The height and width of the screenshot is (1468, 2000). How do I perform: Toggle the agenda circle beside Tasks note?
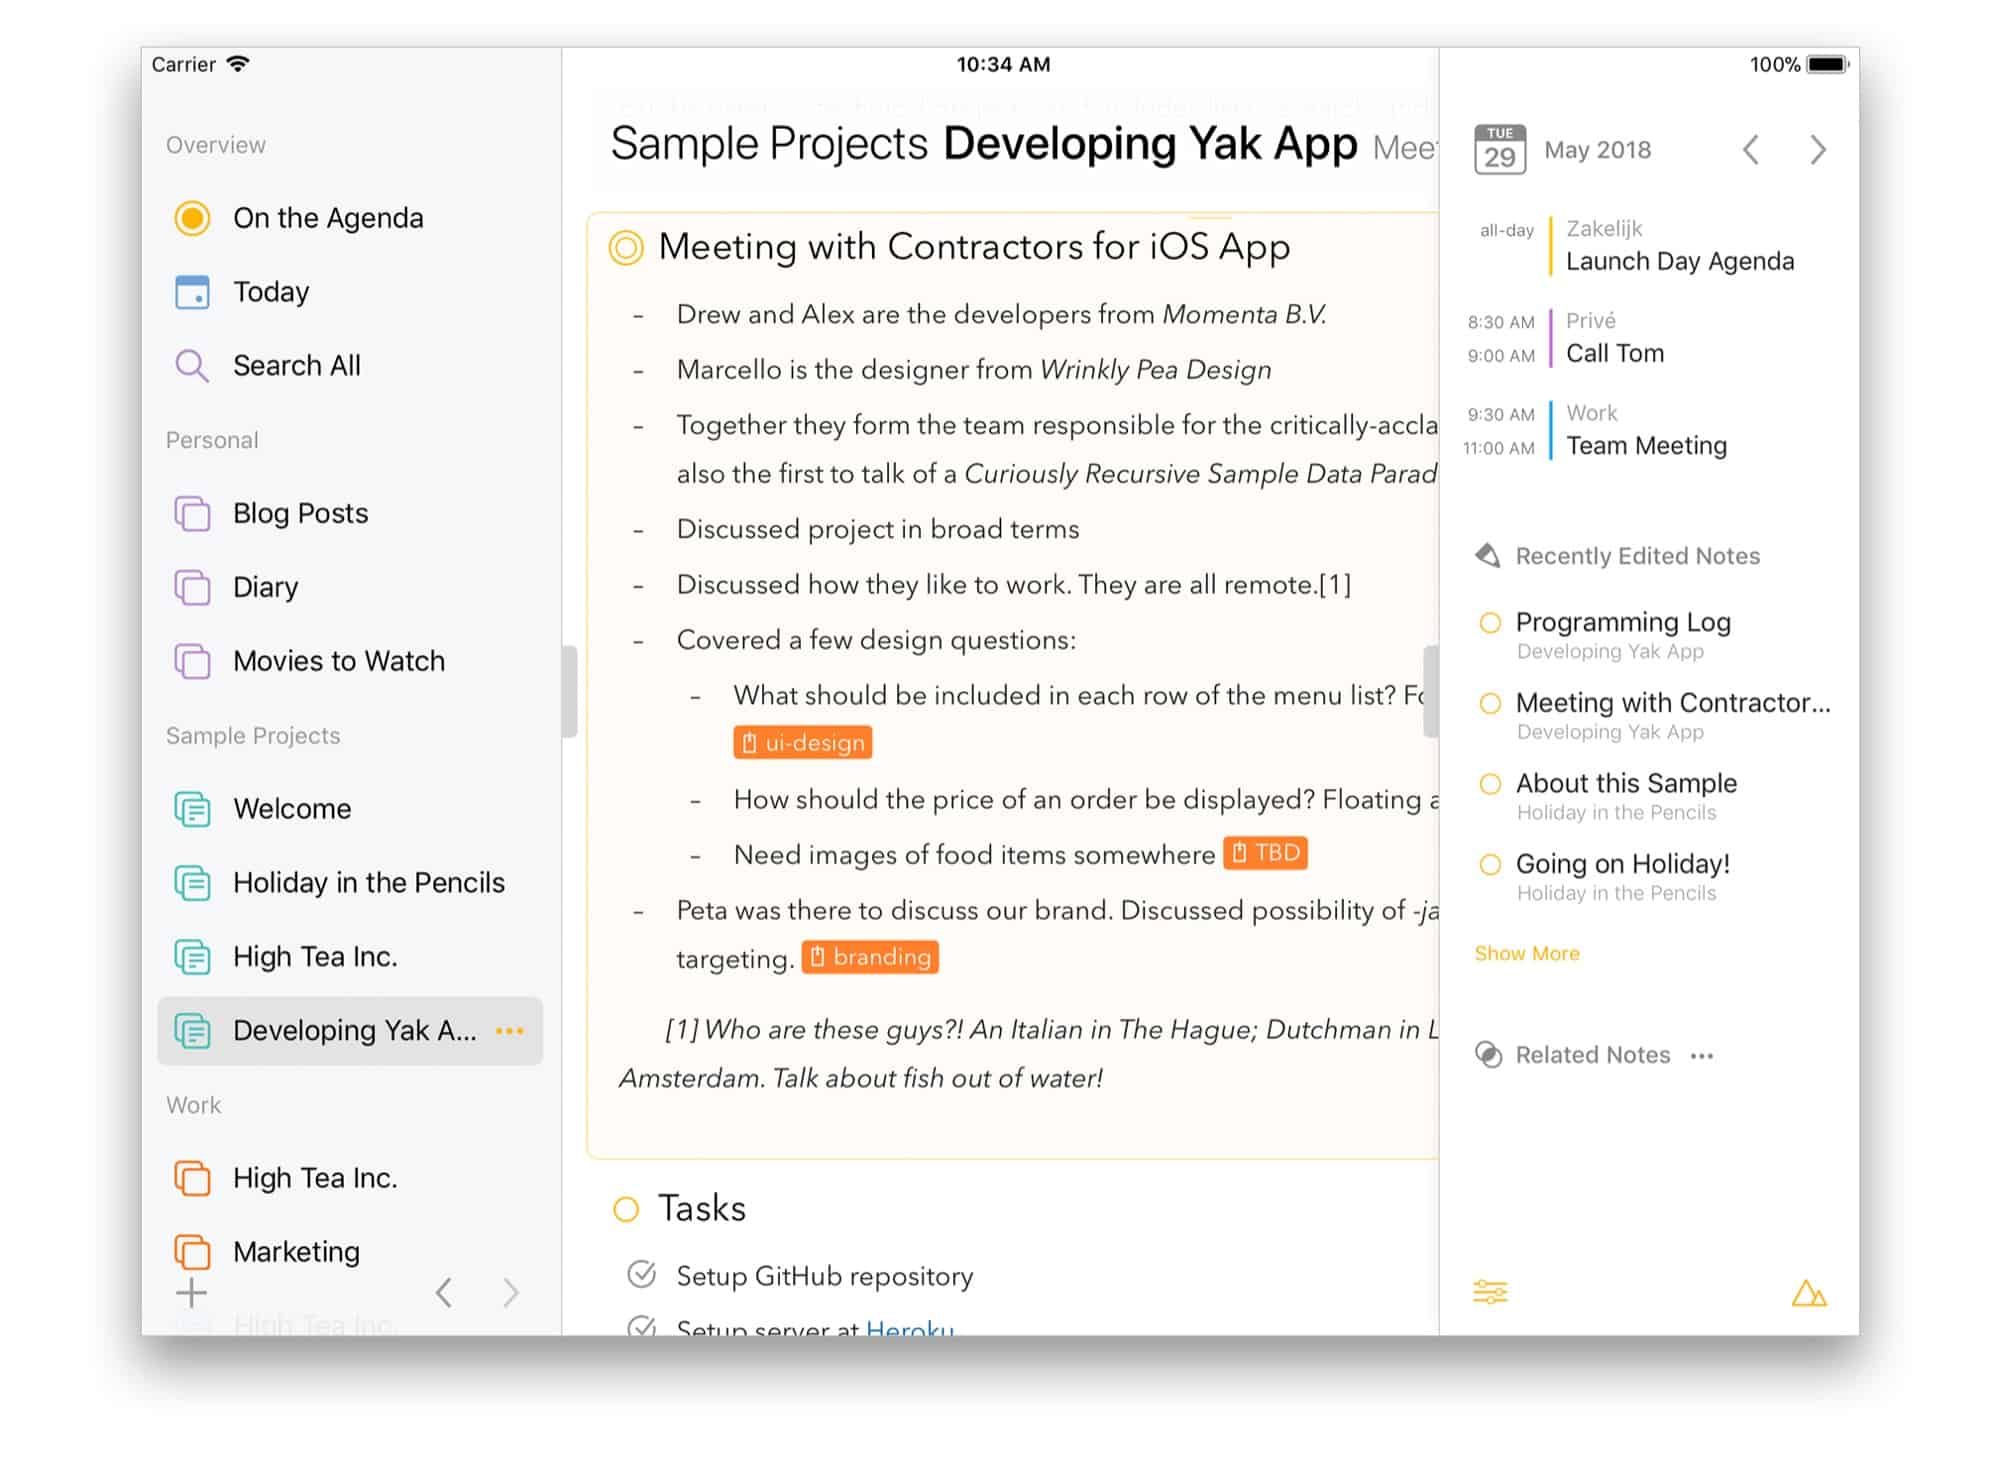pyautogui.click(x=626, y=1210)
